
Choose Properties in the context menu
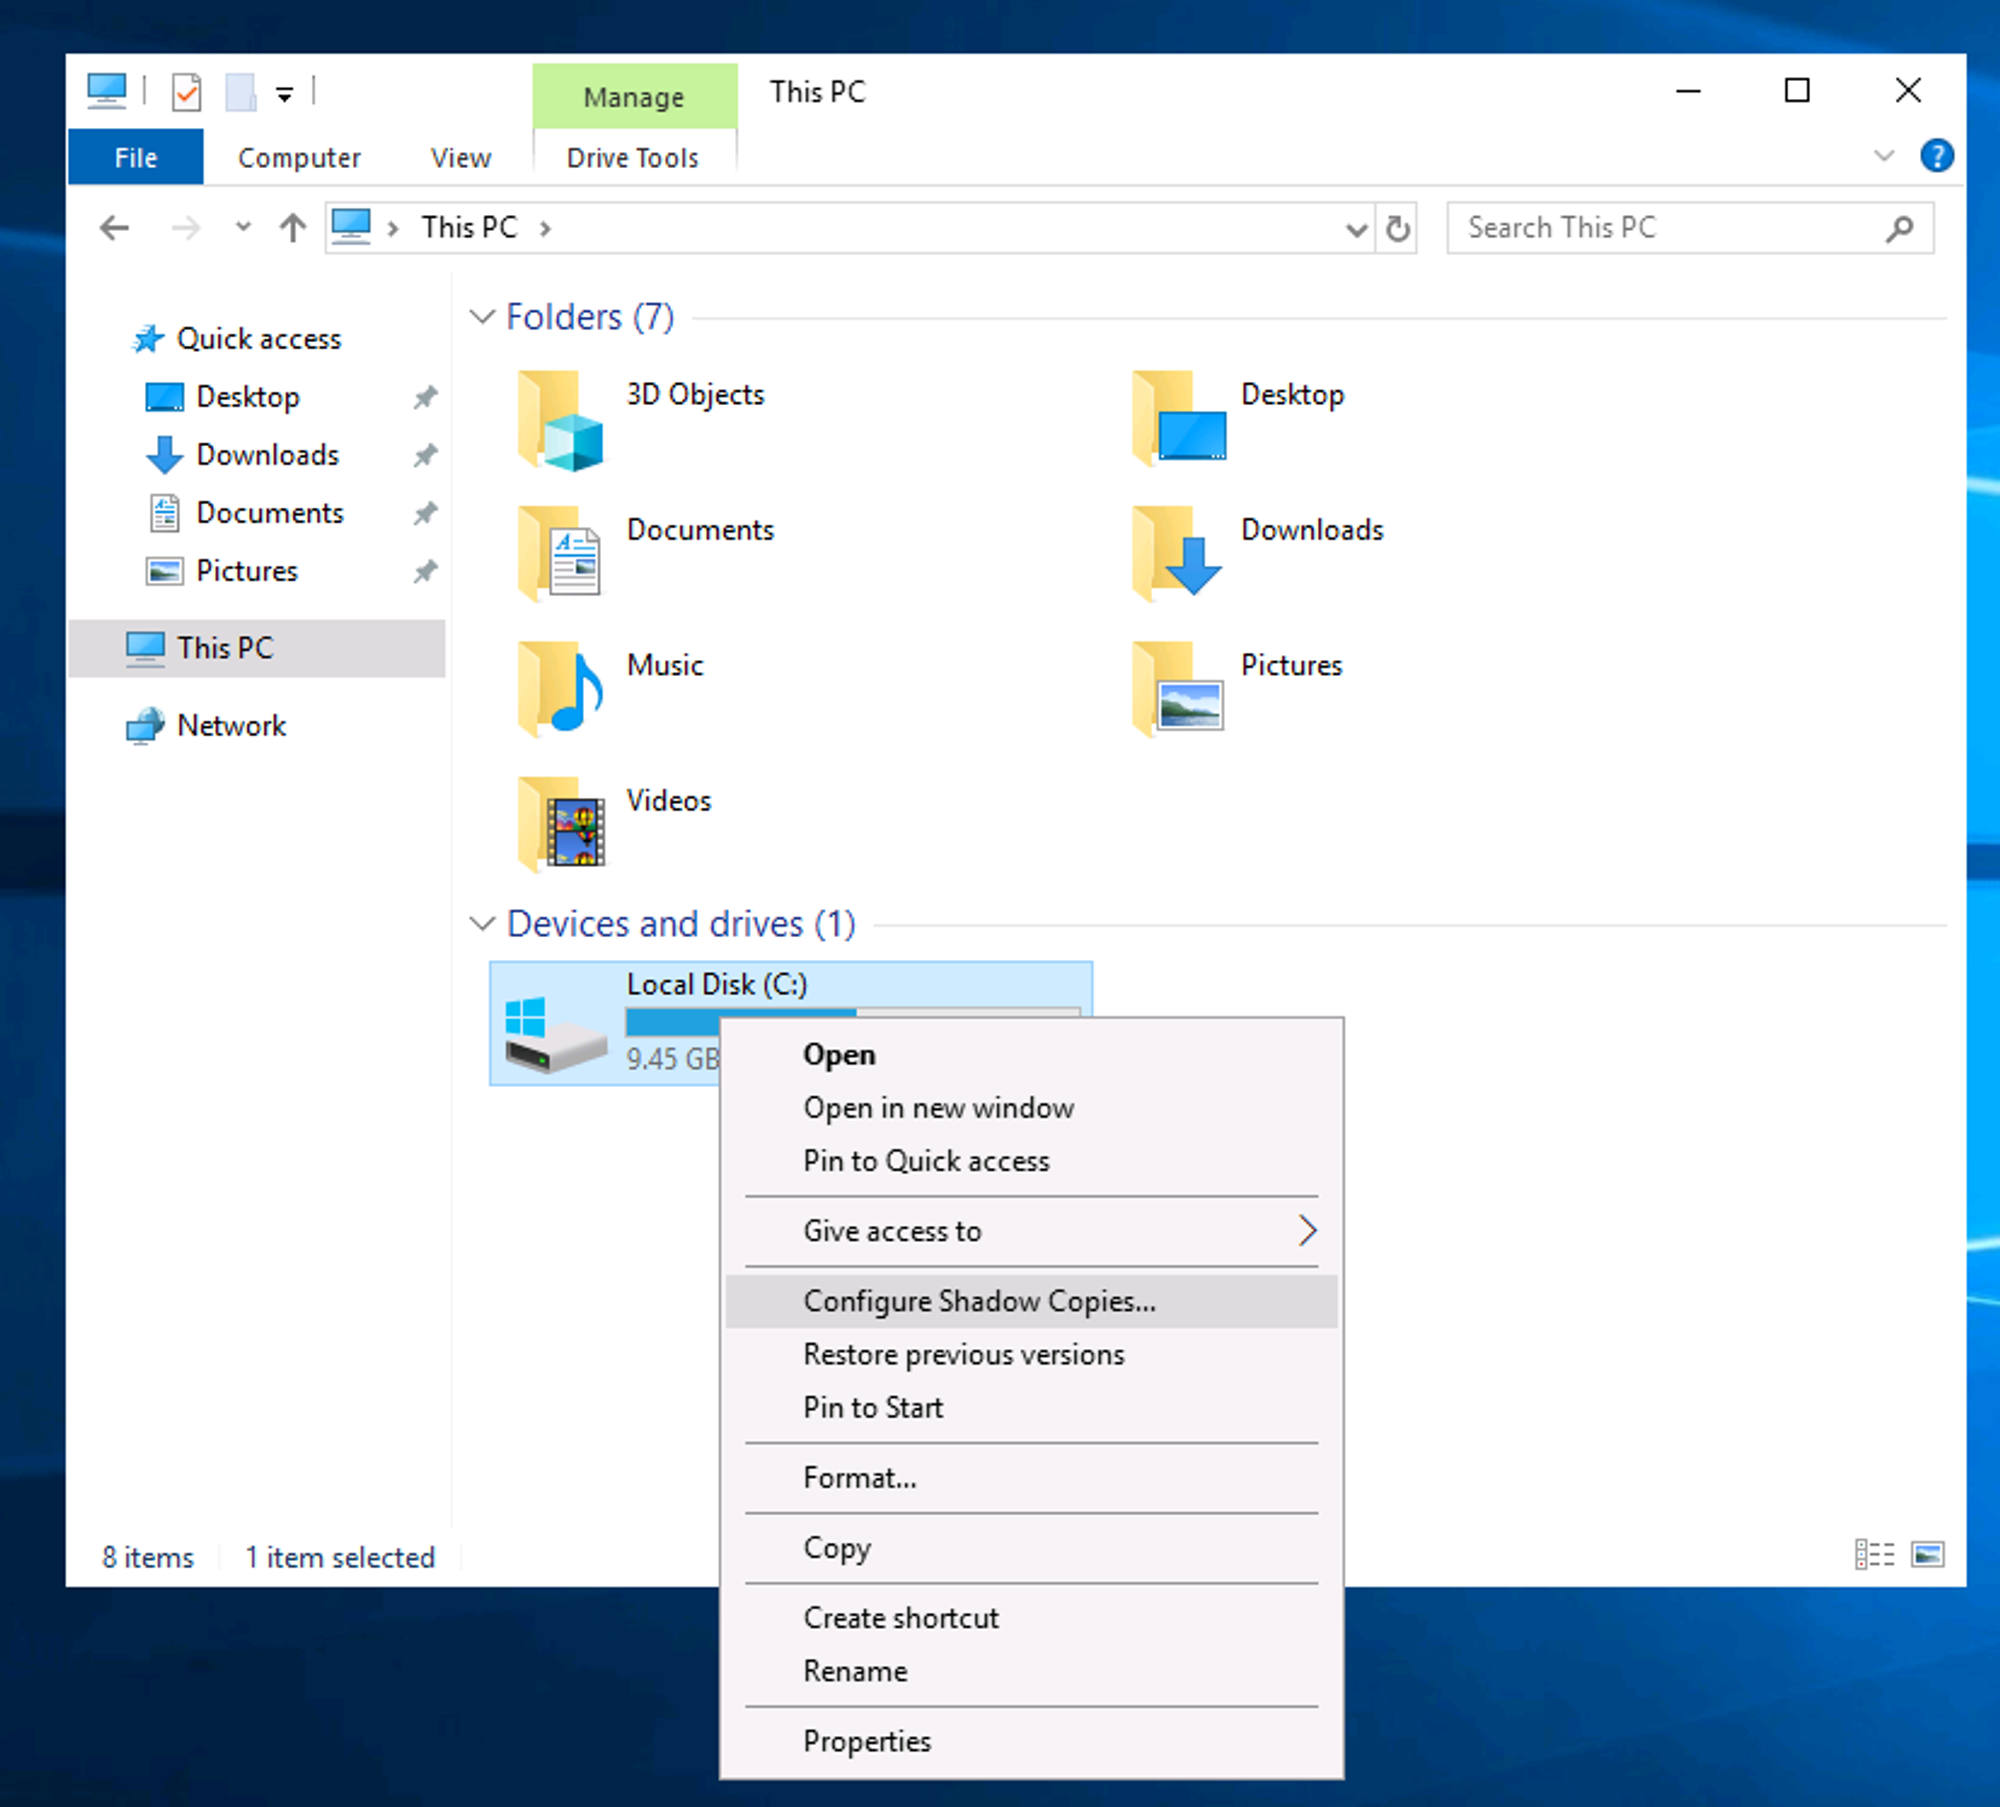click(x=866, y=1741)
